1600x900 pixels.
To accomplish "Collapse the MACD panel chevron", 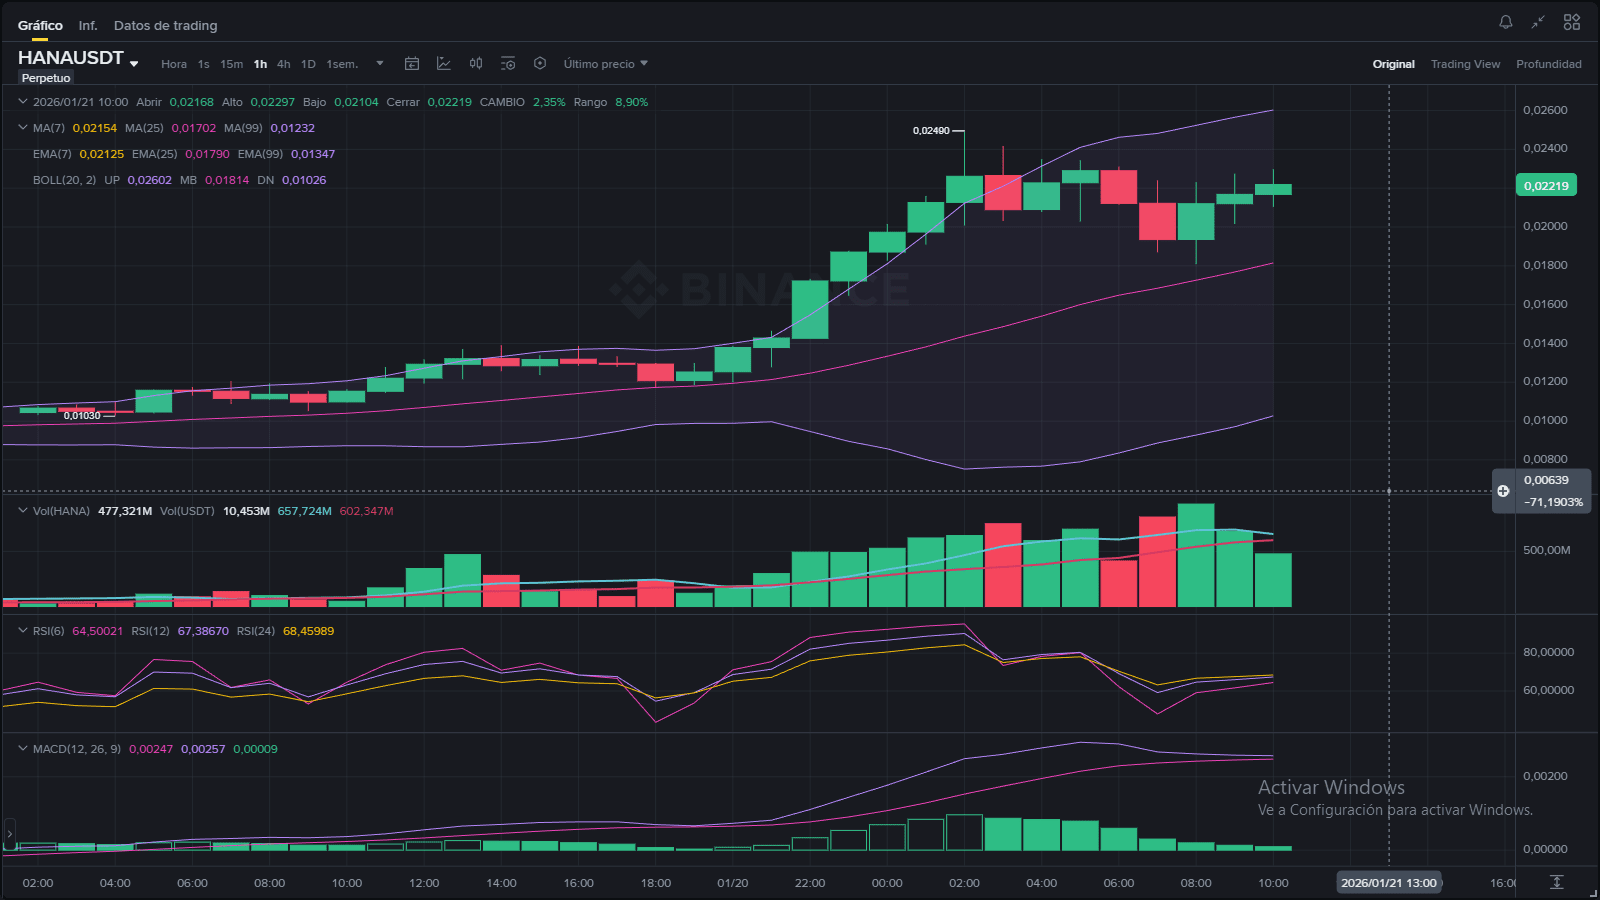I will [23, 748].
